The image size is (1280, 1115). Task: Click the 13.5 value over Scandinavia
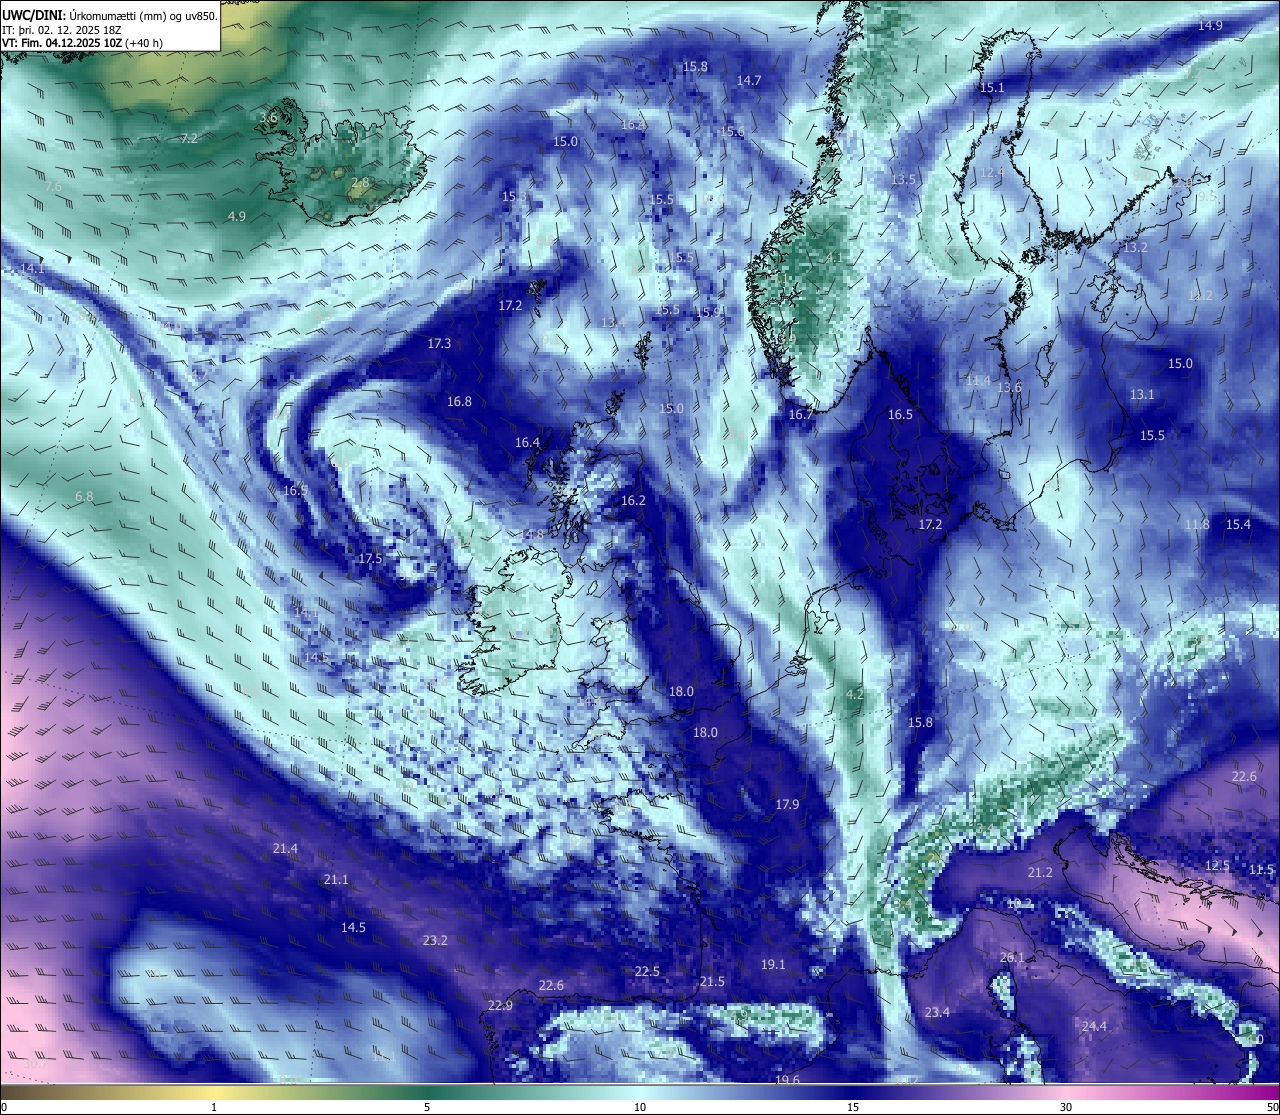[903, 179]
